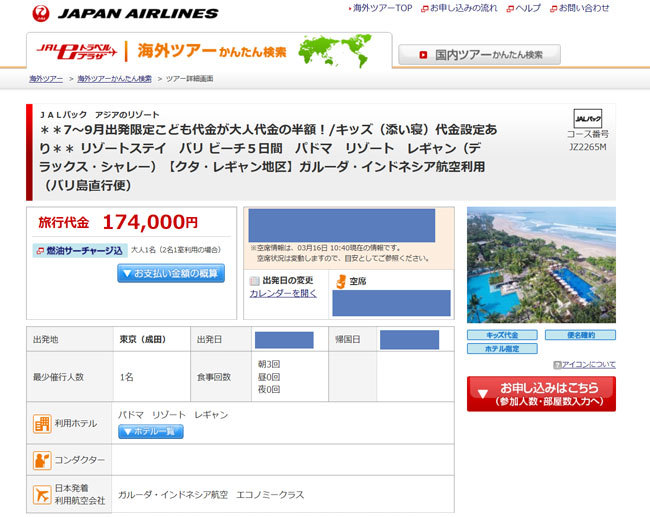Viewport: 650px width, 517px height.
Task: Click the conductor person icon
Action: click(42, 460)
